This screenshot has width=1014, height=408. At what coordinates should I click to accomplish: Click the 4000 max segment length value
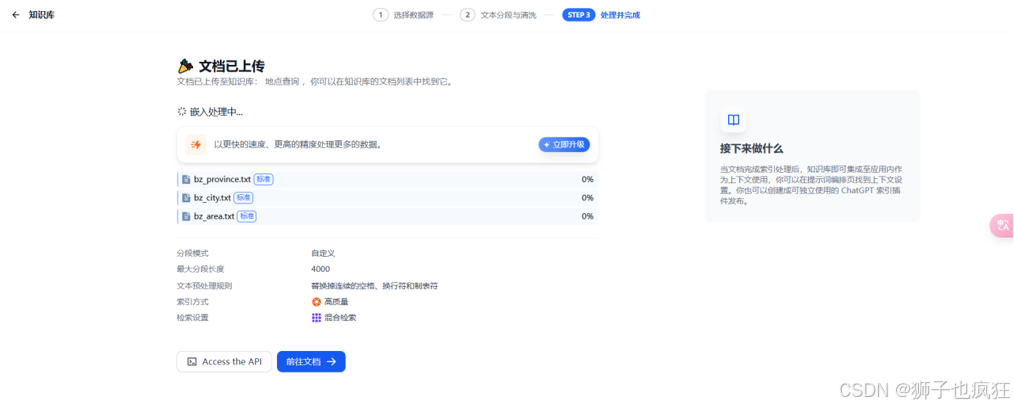point(320,269)
